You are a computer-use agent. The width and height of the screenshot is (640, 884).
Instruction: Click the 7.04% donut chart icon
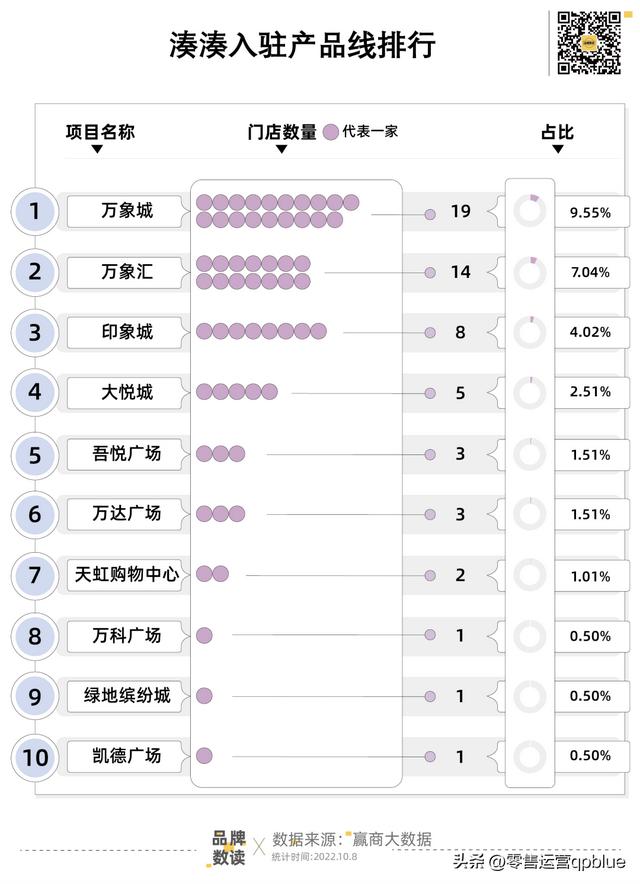click(x=529, y=272)
